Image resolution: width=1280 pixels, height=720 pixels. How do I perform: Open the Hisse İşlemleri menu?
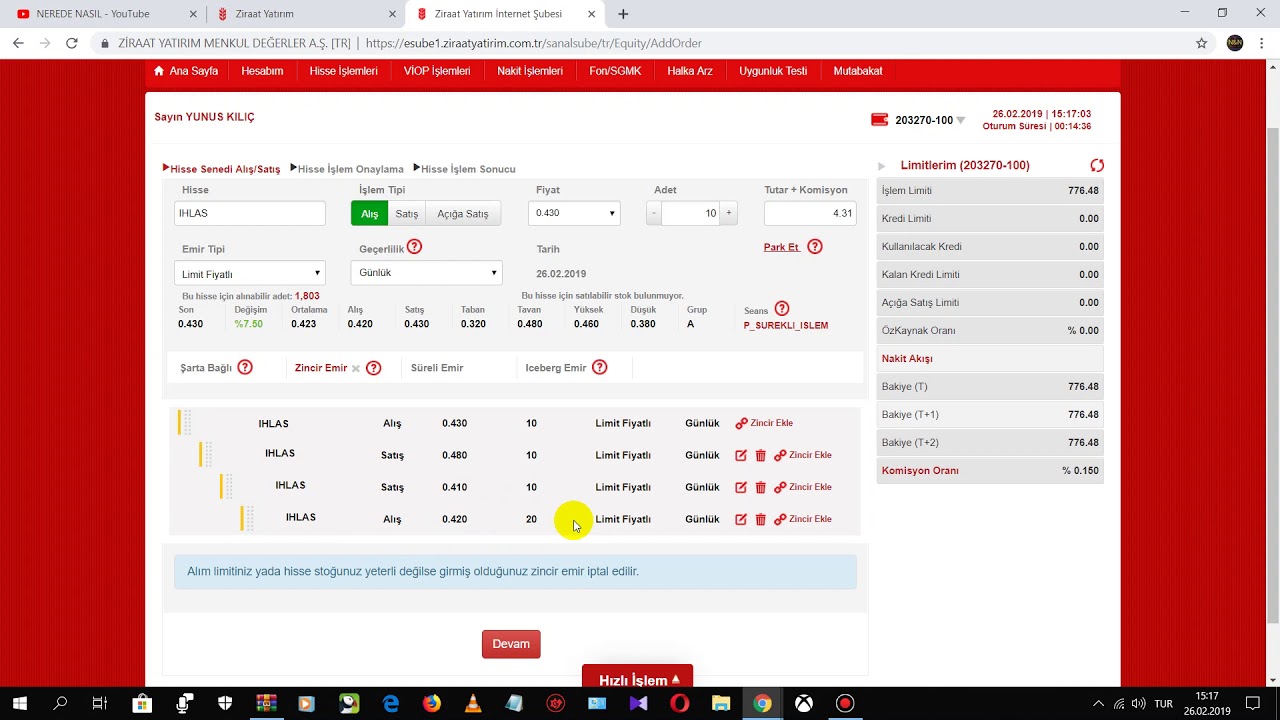point(343,71)
